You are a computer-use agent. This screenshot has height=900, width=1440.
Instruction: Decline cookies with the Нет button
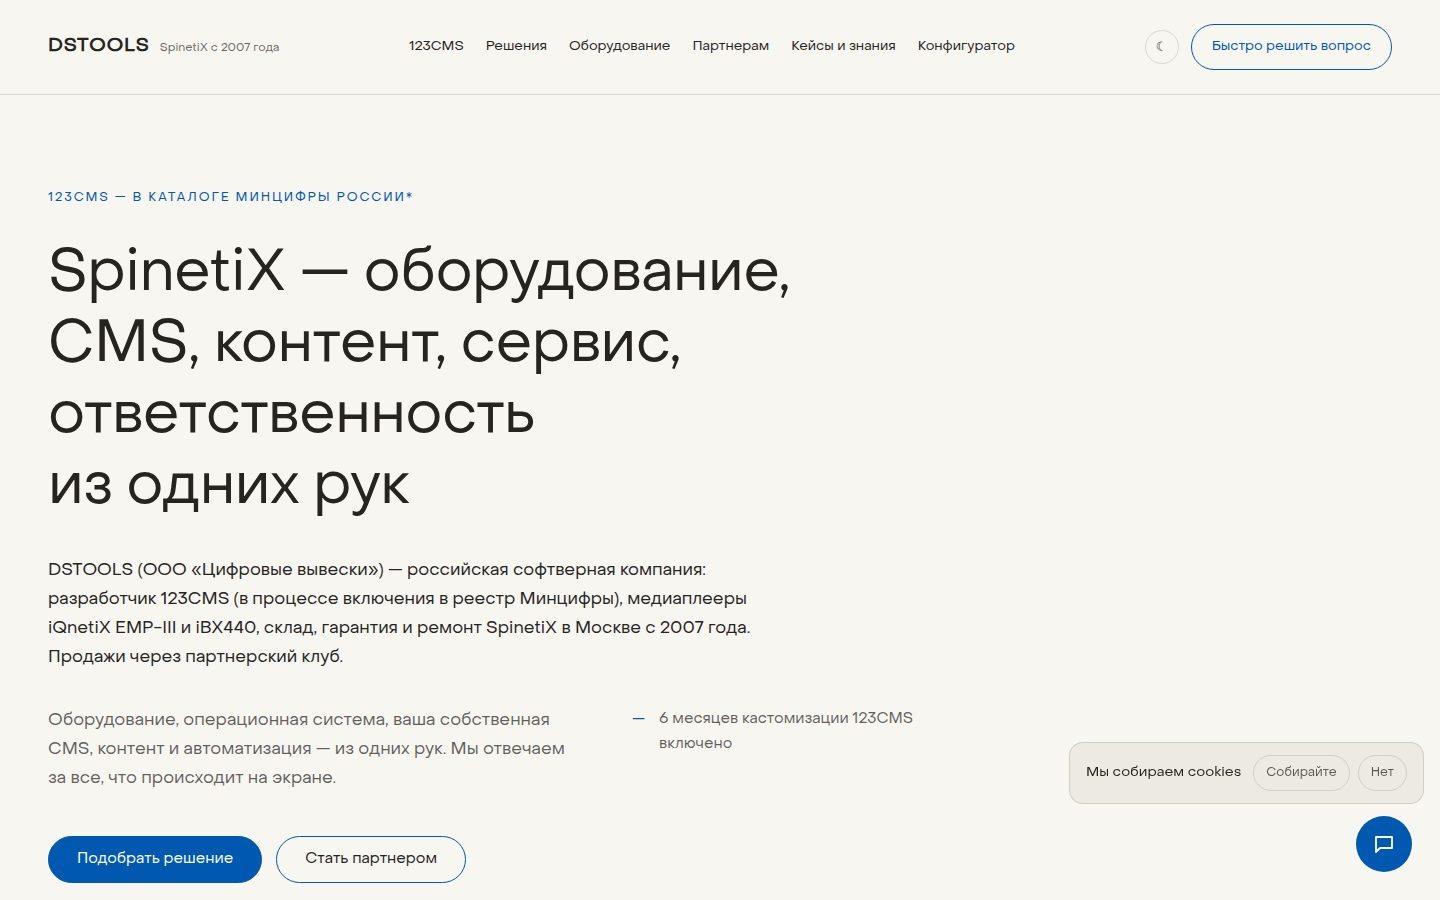(x=1382, y=772)
